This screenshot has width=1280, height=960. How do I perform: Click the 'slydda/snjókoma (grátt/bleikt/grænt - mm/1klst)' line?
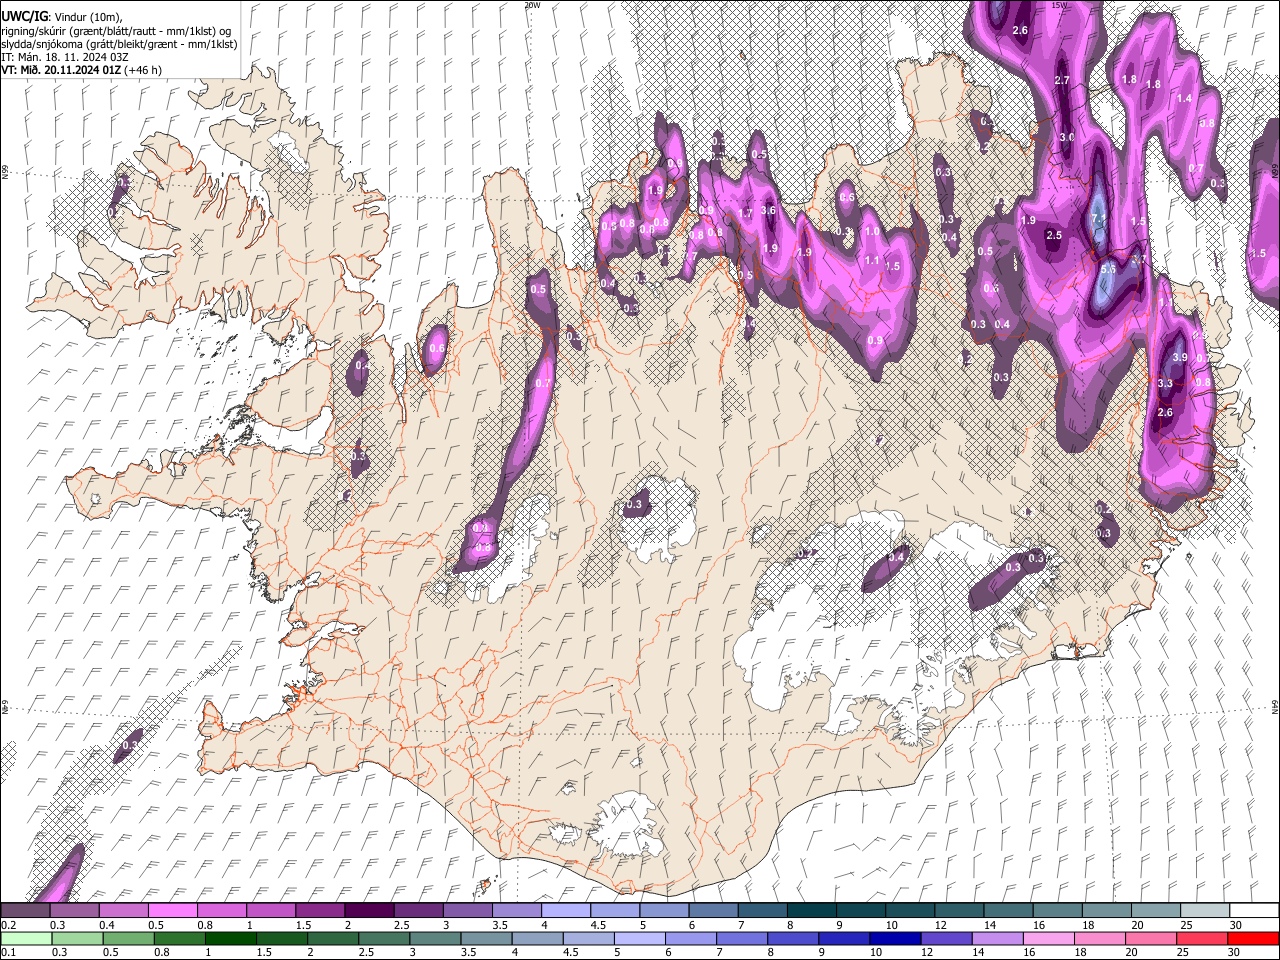pos(119,44)
